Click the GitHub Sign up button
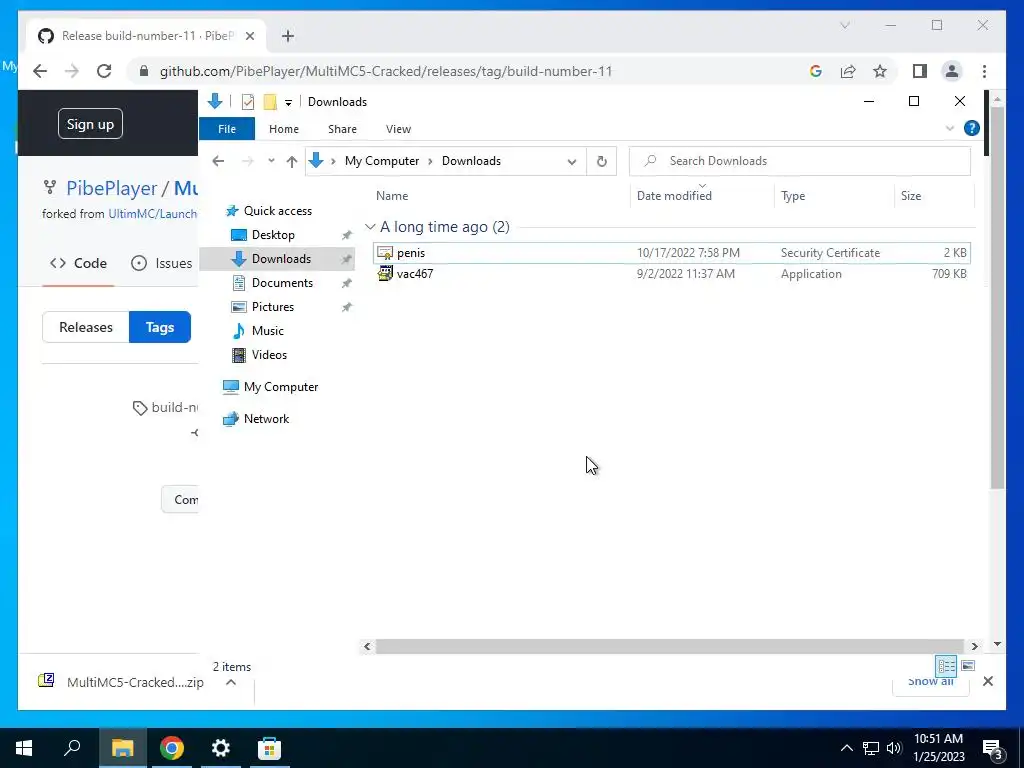Screen dimensions: 1024x768 click(x=90, y=124)
